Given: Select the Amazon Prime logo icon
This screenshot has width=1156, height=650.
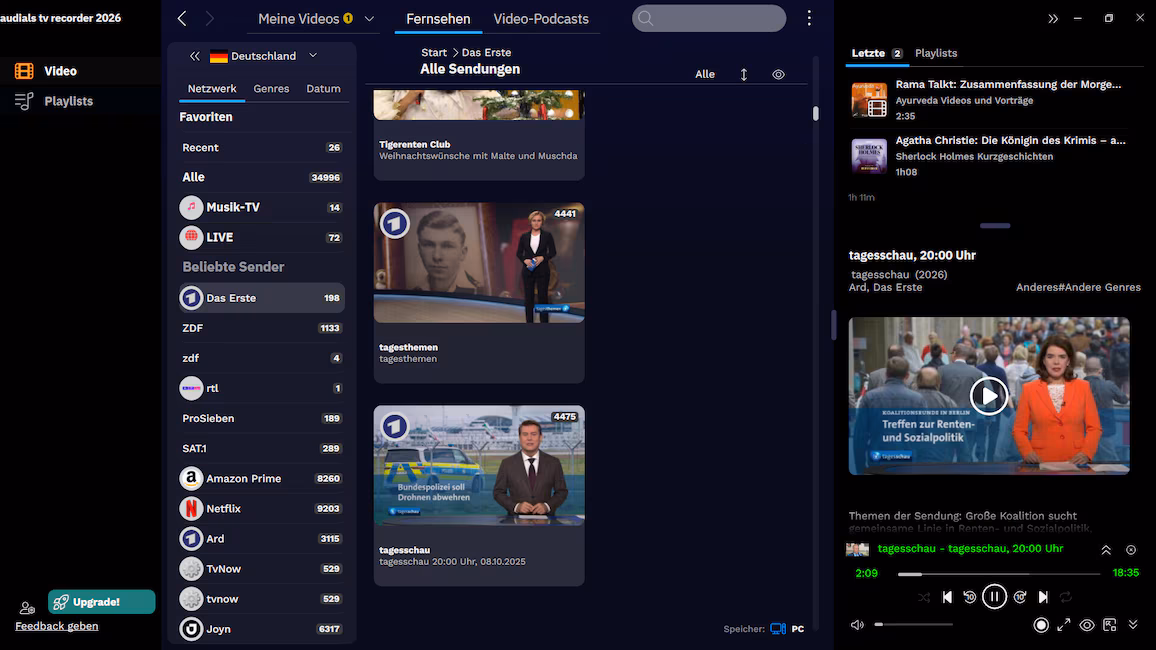Looking at the screenshot, I should [191, 478].
